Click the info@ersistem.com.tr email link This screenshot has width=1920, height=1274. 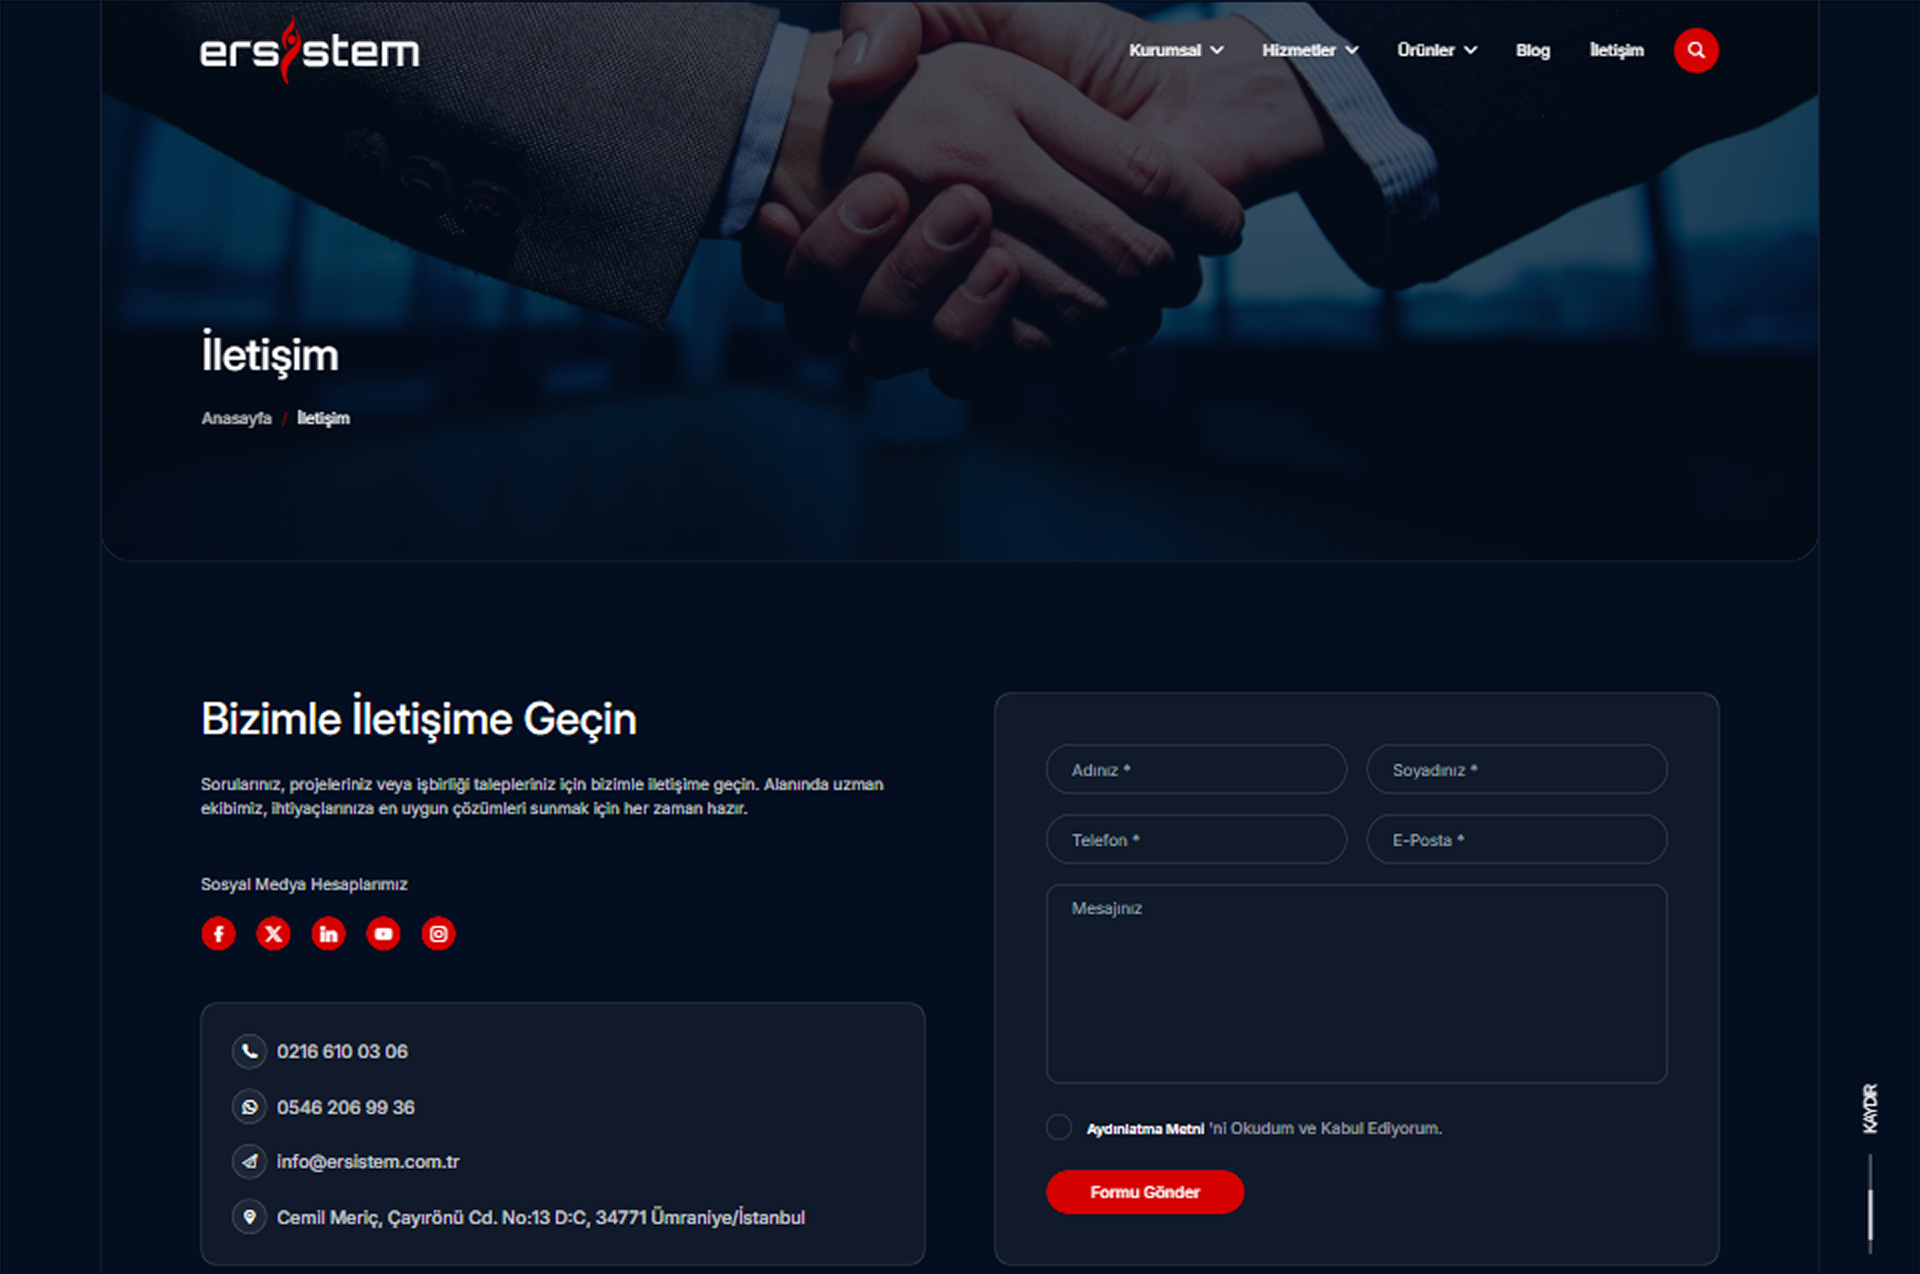368,1162
